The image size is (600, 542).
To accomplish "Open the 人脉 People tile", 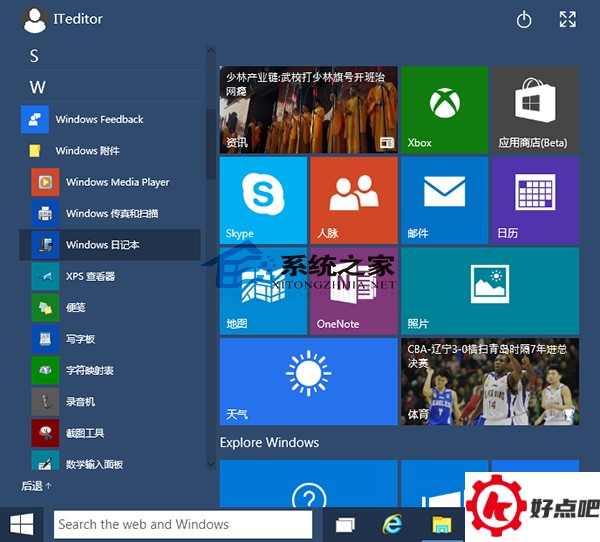I will (354, 200).
